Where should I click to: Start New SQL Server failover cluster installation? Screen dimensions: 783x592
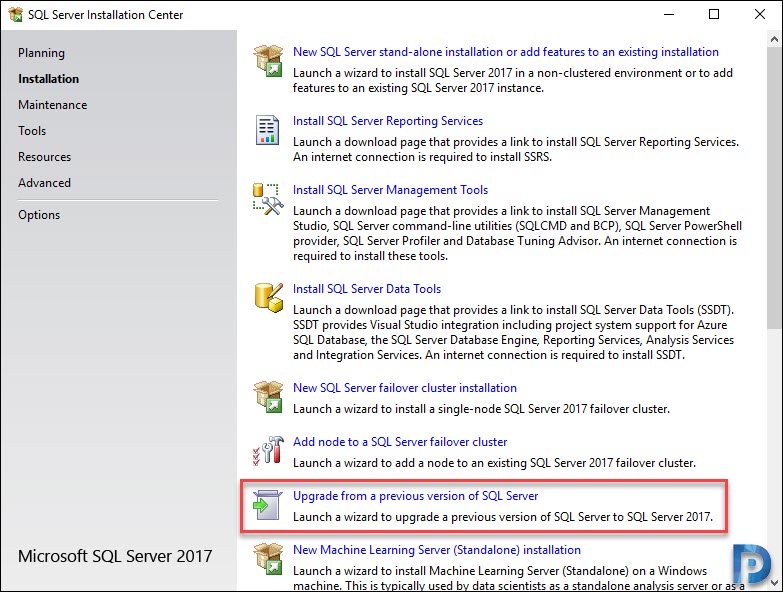click(x=405, y=388)
